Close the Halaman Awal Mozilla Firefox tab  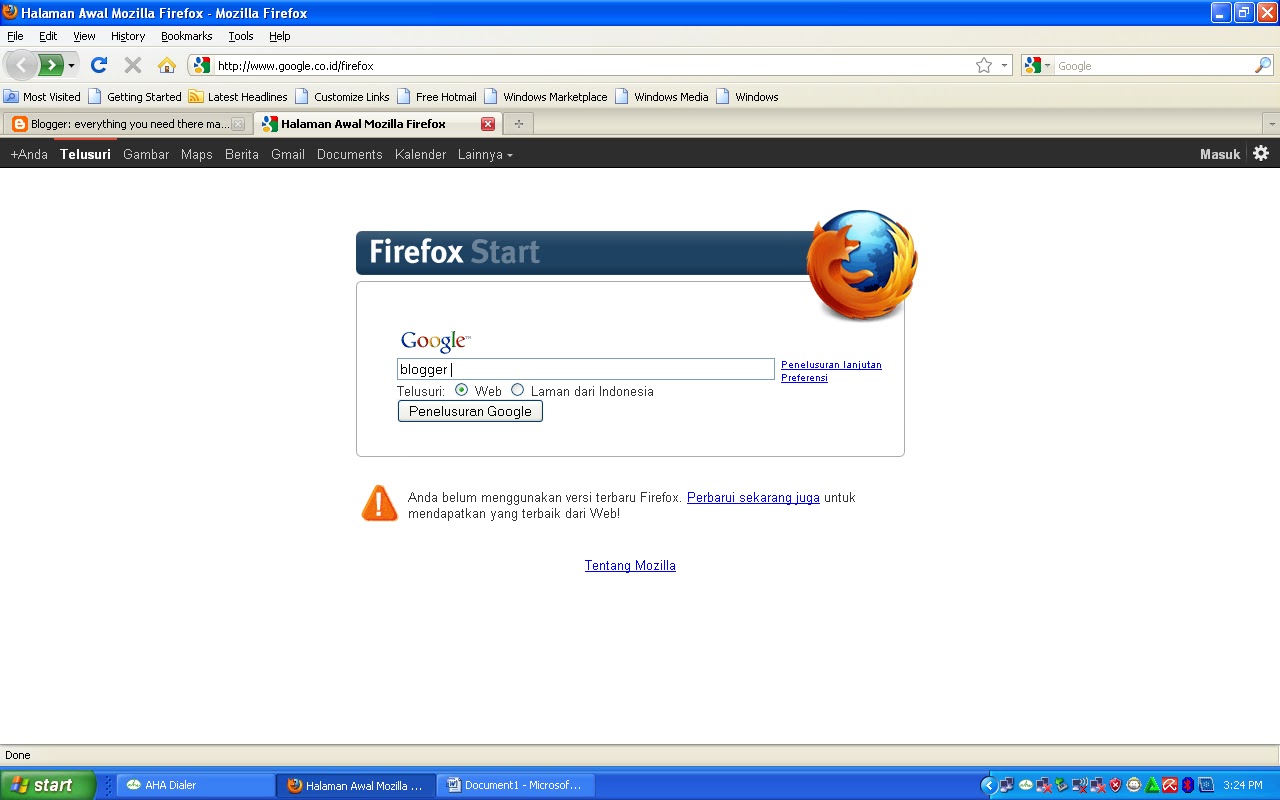(x=488, y=124)
